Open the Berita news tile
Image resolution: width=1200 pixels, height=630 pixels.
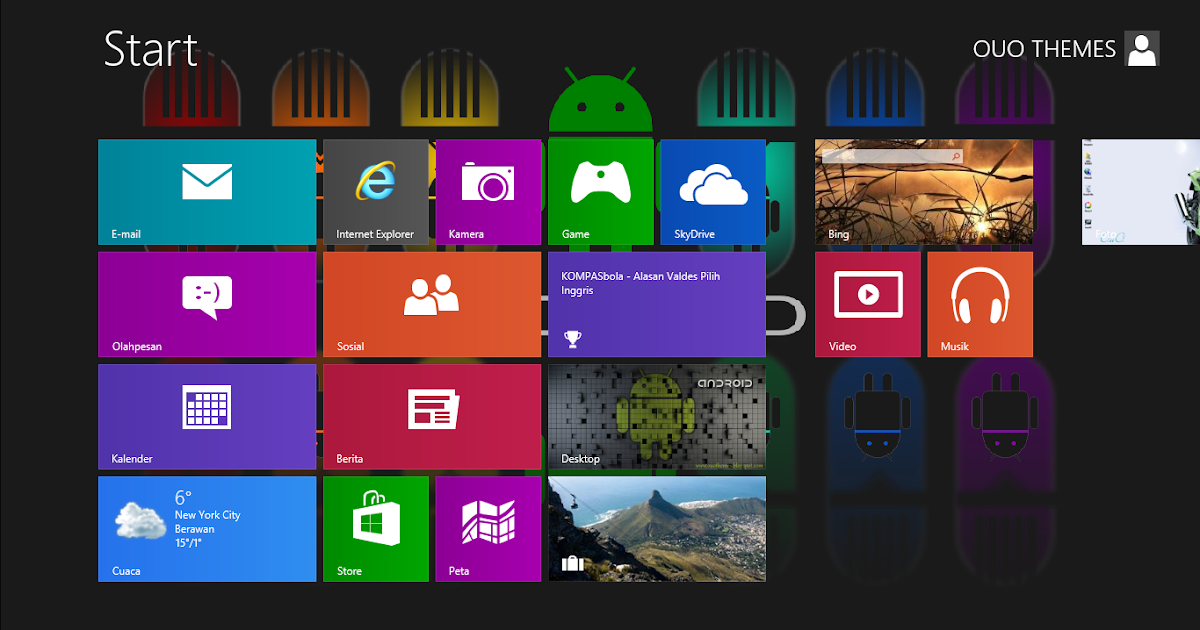click(x=432, y=417)
